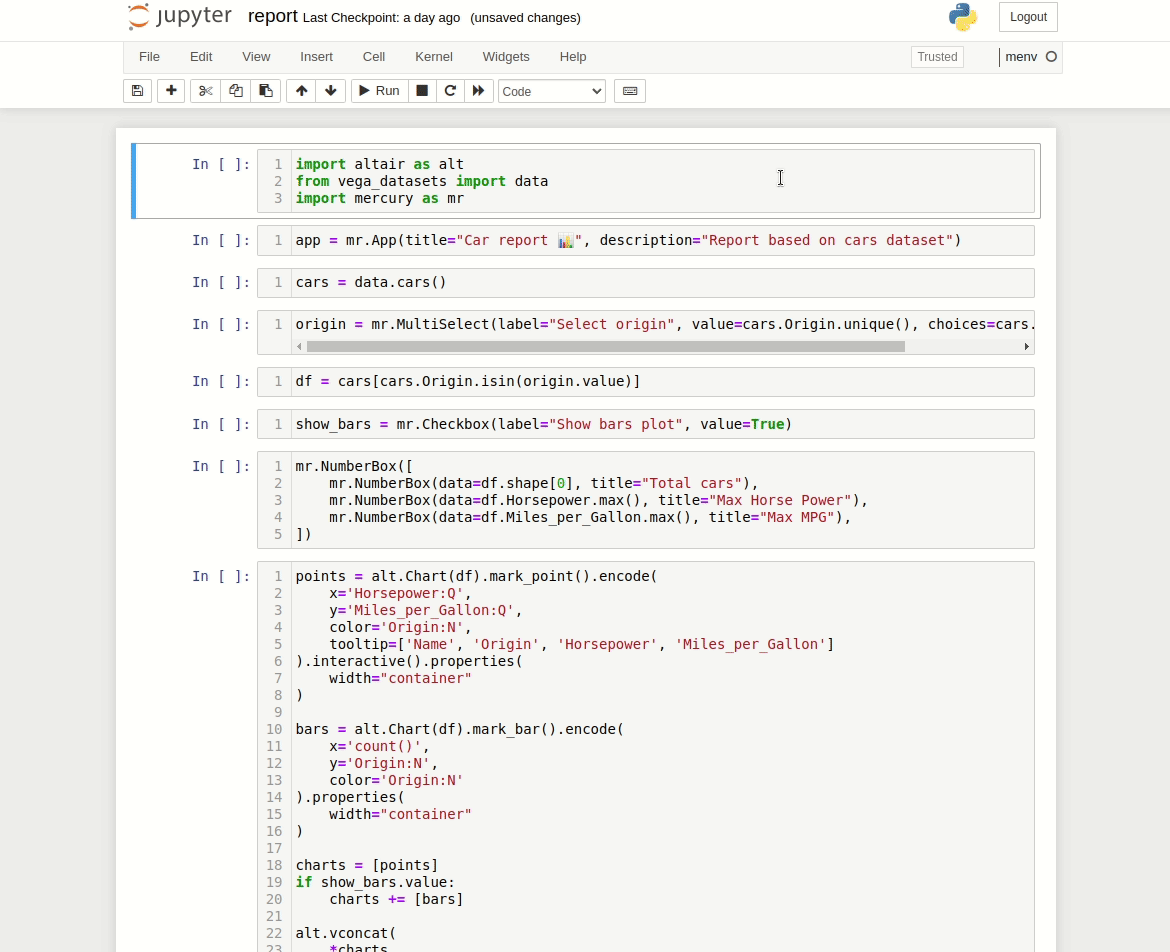
Task: Click the Logout button
Action: [1028, 17]
